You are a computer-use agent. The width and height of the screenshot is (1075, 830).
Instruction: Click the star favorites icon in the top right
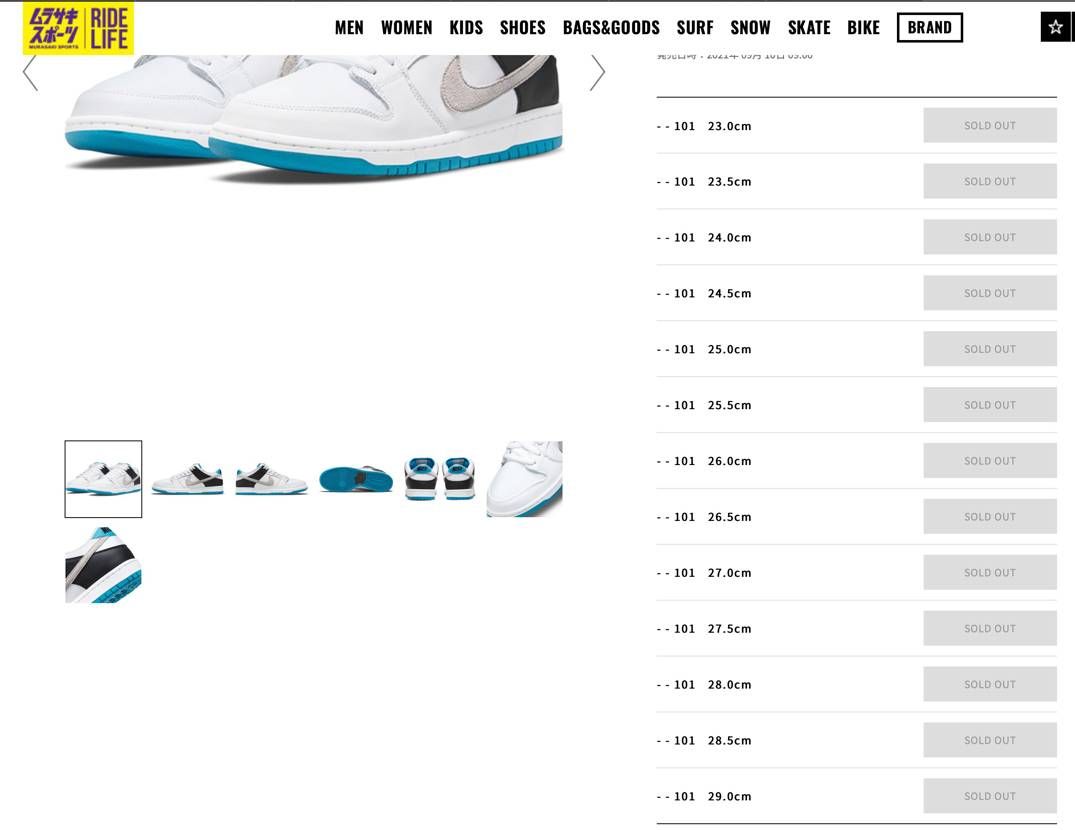coord(1055,27)
